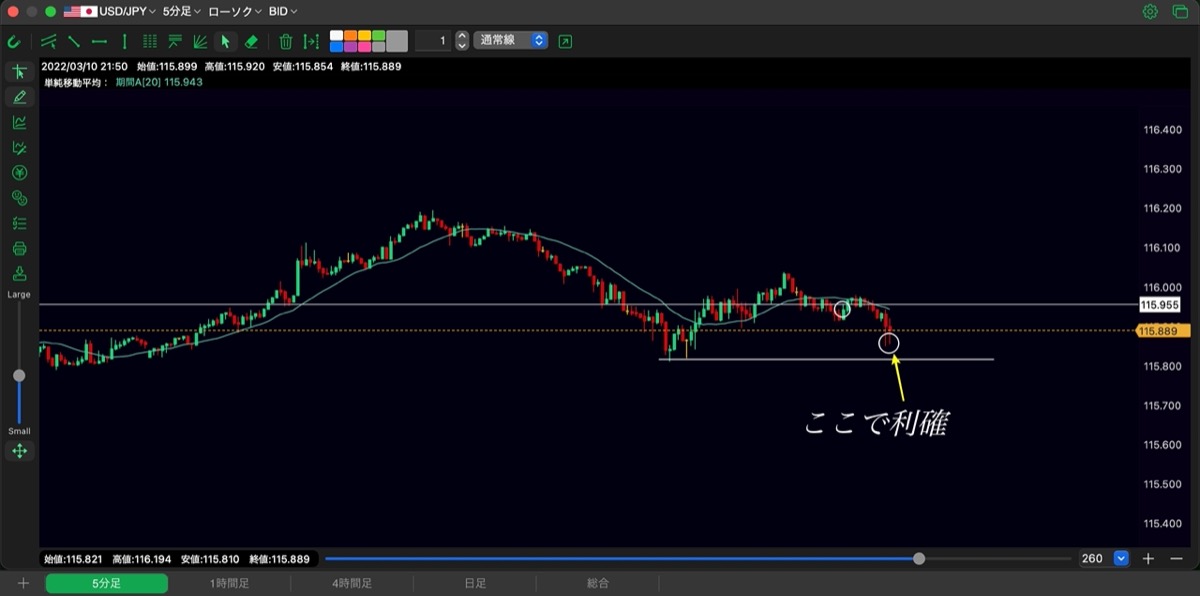Switch to the 1時間足 tab
The width and height of the screenshot is (1200, 596).
coord(229,583)
